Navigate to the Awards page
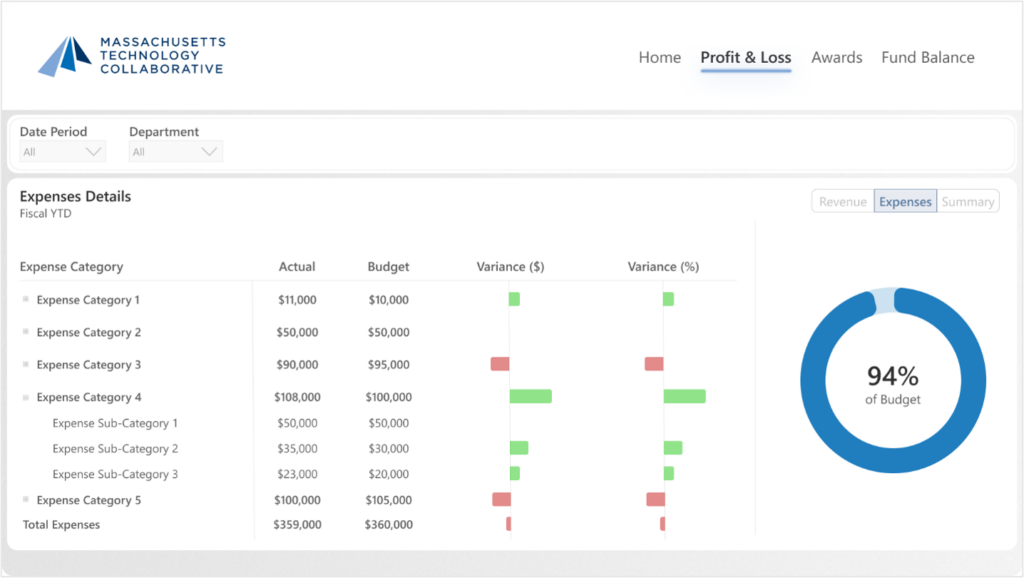The width and height of the screenshot is (1024, 578). point(837,57)
